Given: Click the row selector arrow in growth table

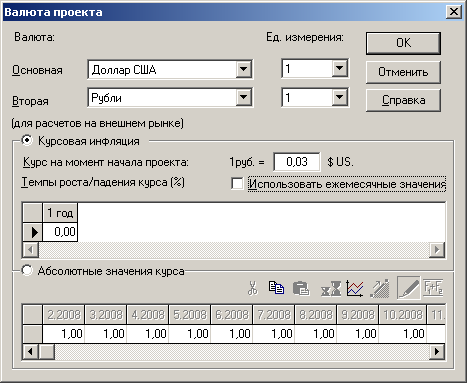Looking at the screenshot, I should [x=33, y=232].
